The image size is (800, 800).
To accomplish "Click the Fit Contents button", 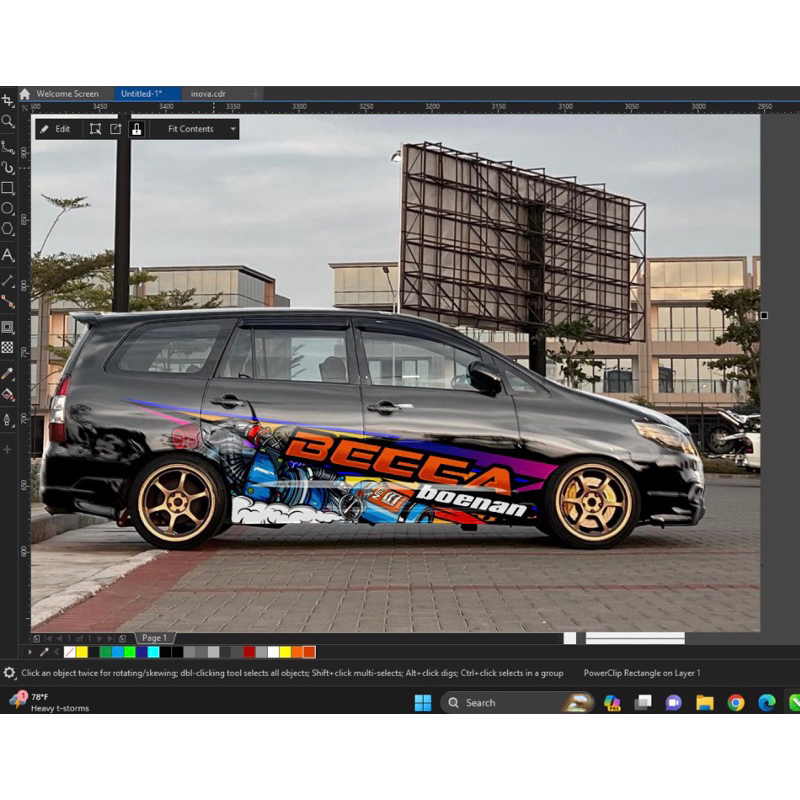I will 191,129.
